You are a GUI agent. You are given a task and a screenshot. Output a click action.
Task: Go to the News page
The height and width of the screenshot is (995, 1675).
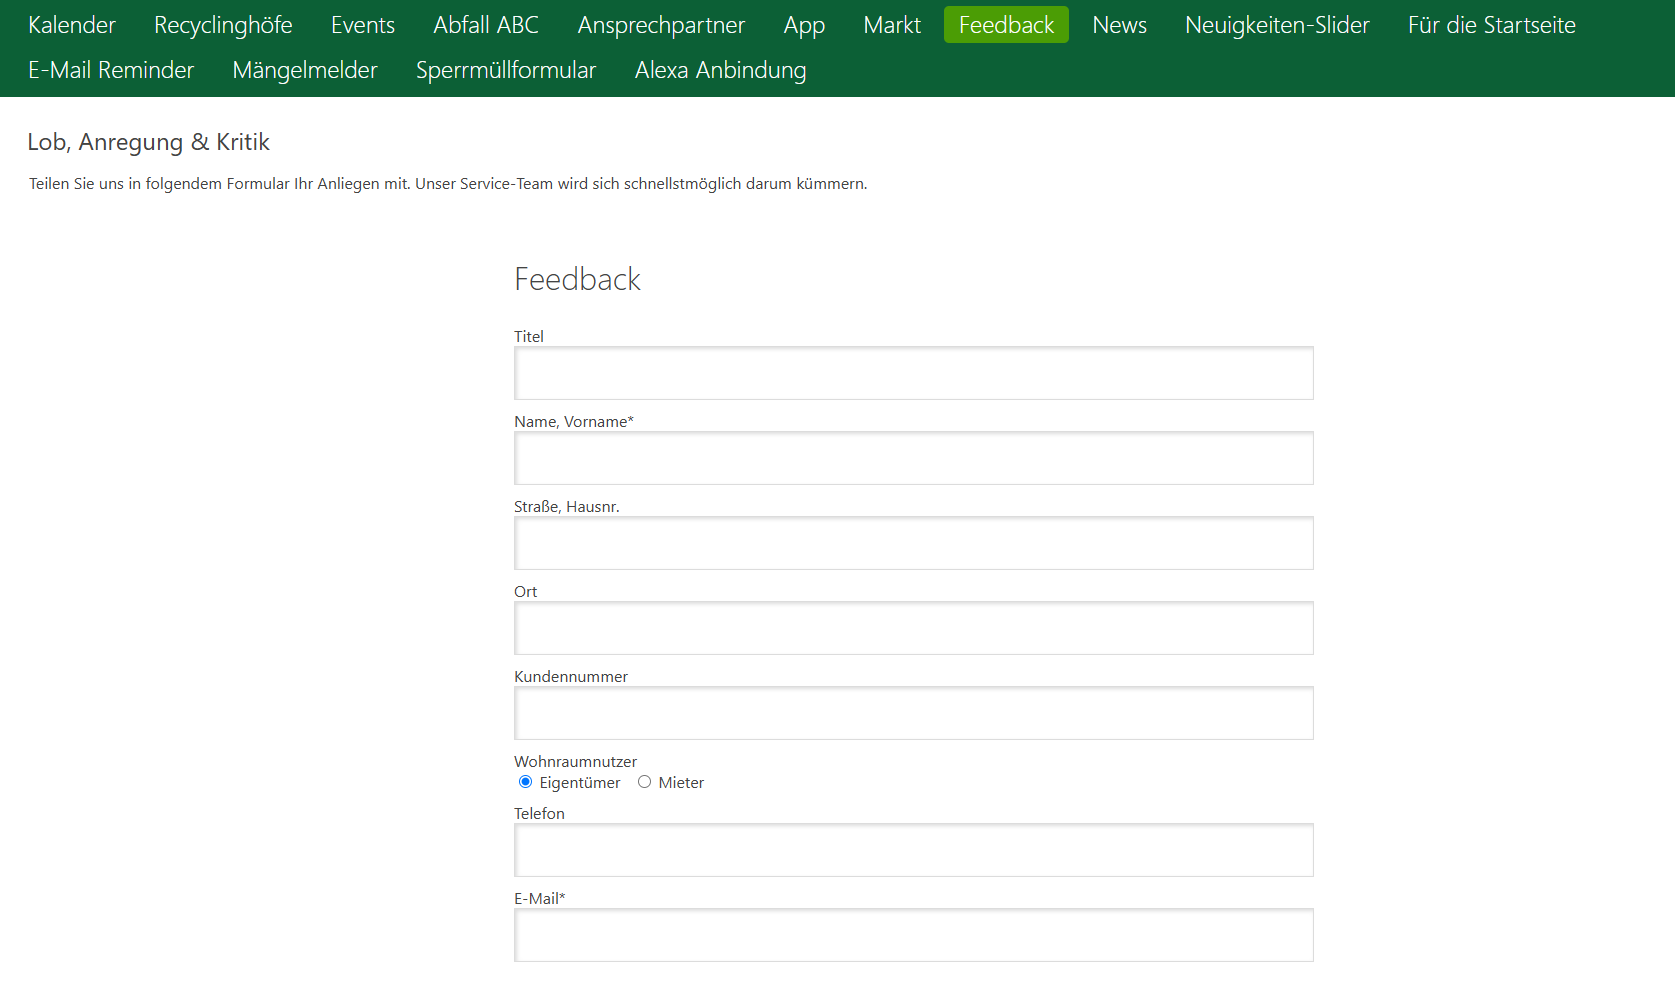[x=1119, y=25]
